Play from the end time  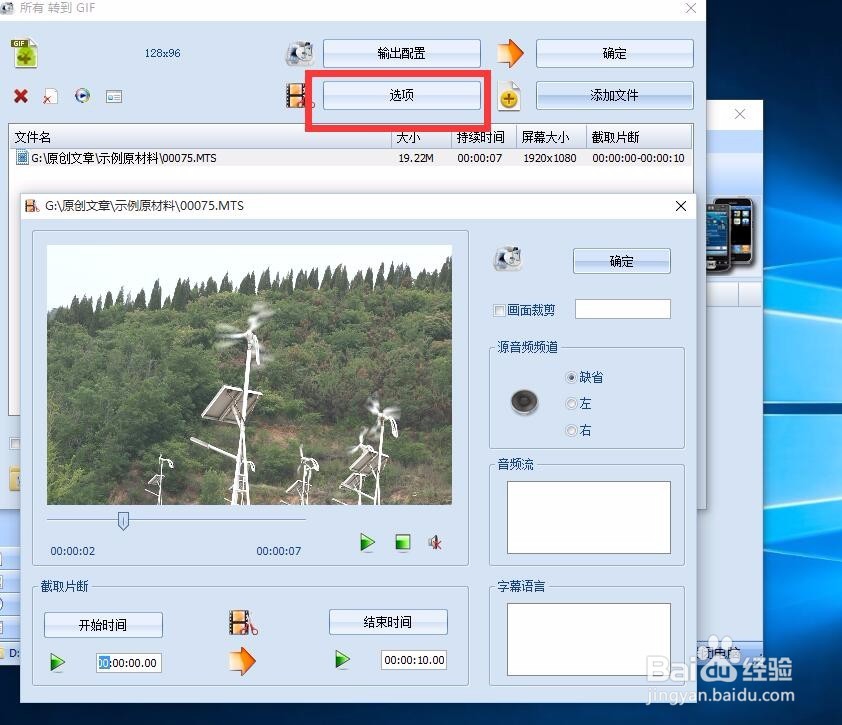(342, 659)
